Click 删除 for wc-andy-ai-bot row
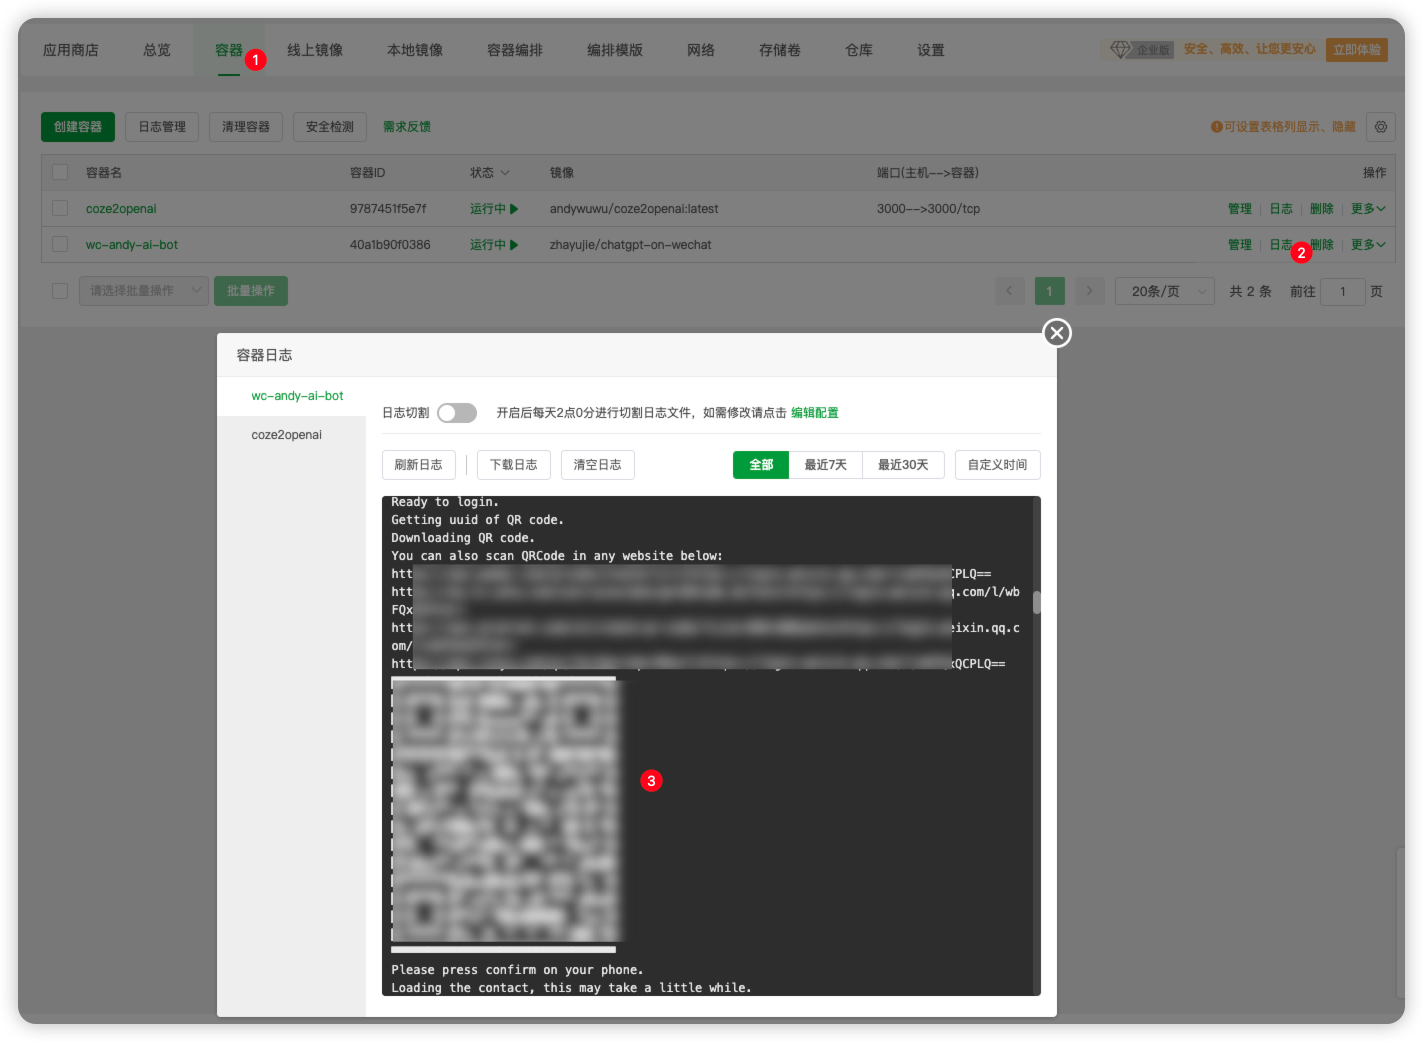Screen dimensions: 1423x1042 tap(1324, 245)
